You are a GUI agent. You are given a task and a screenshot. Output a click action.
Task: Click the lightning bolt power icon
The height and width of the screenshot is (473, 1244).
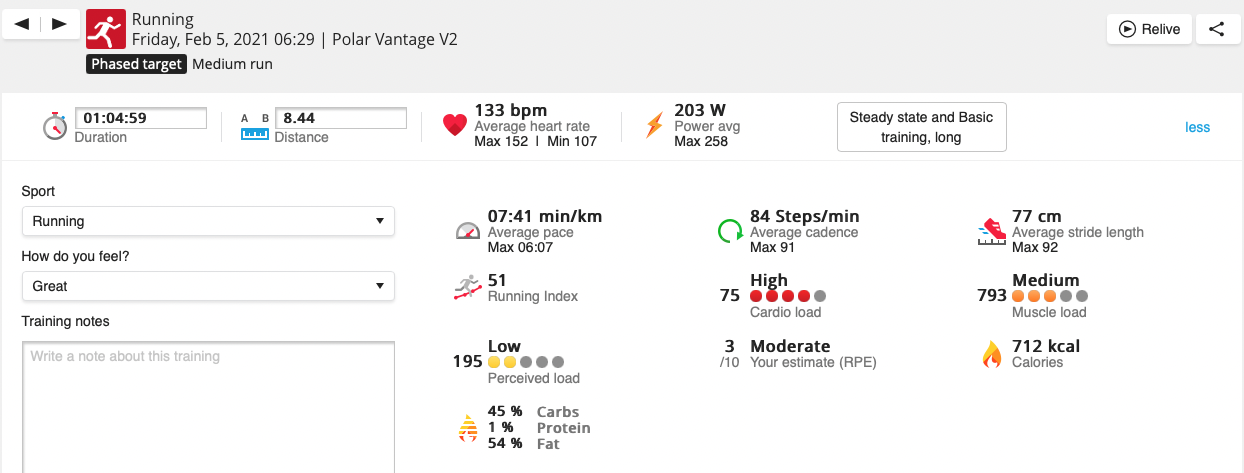pos(654,126)
